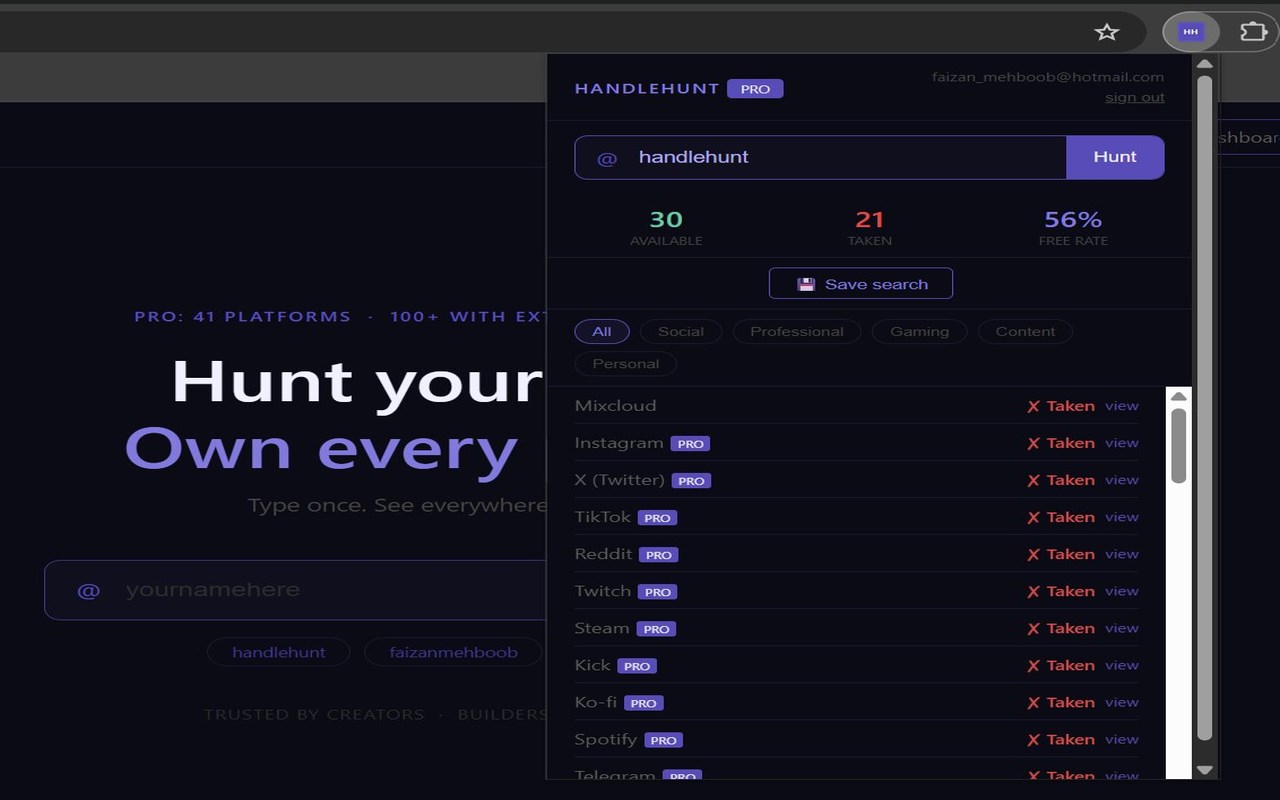Bookmark this page with the star icon
1280x800 pixels.
(1106, 32)
